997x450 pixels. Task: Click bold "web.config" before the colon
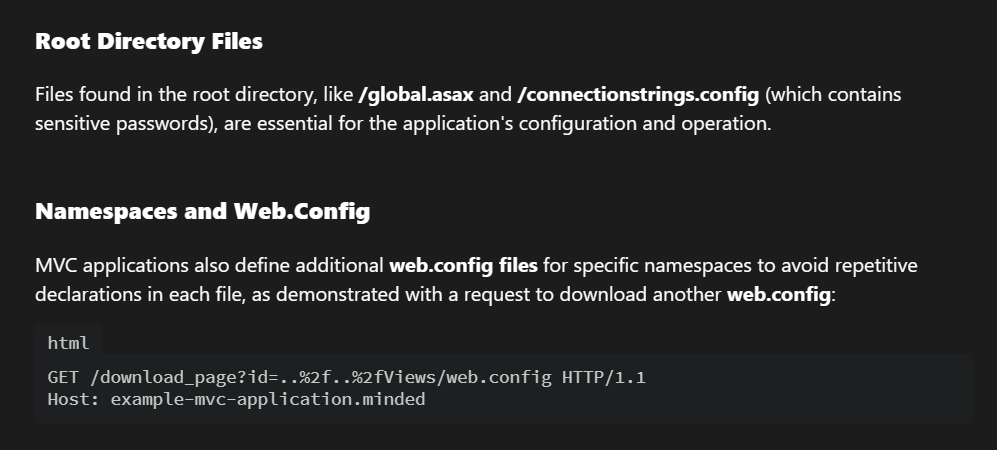[778, 296]
